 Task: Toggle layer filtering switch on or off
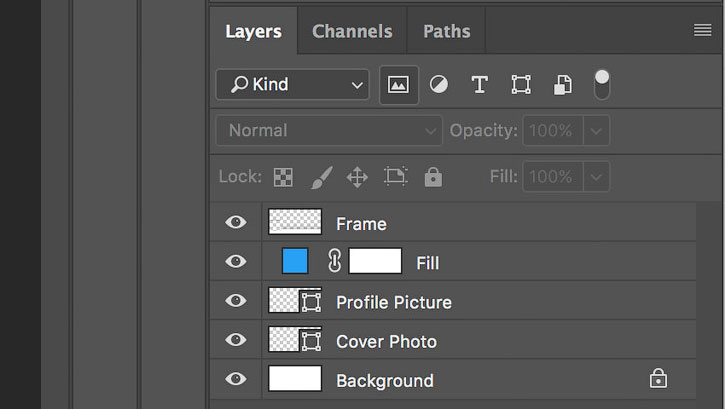(x=602, y=85)
